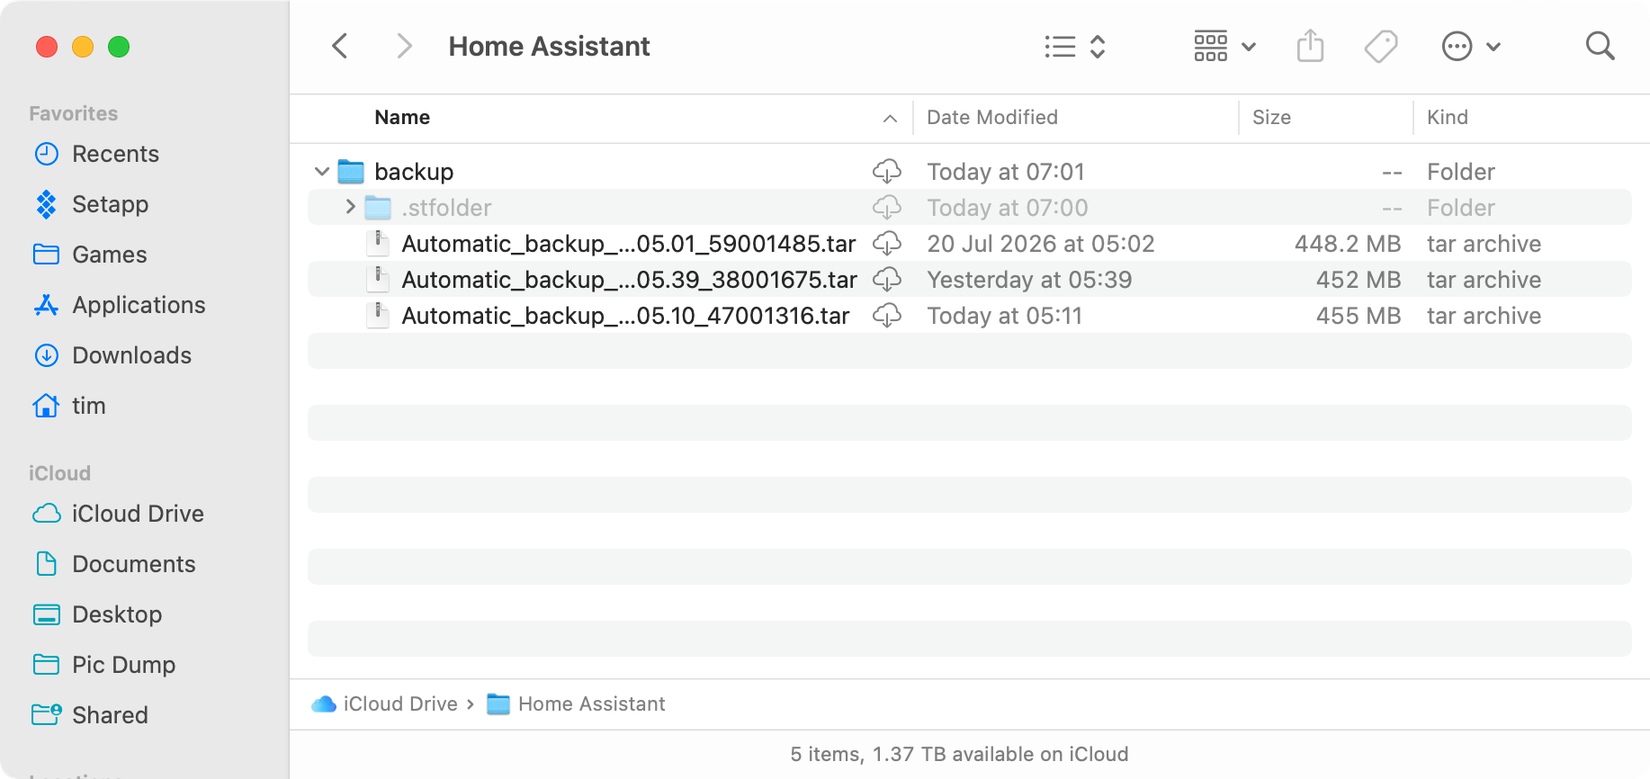The width and height of the screenshot is (1650, 779).
Task: Click the Share toolbar icon
Action: point(1310,46)
